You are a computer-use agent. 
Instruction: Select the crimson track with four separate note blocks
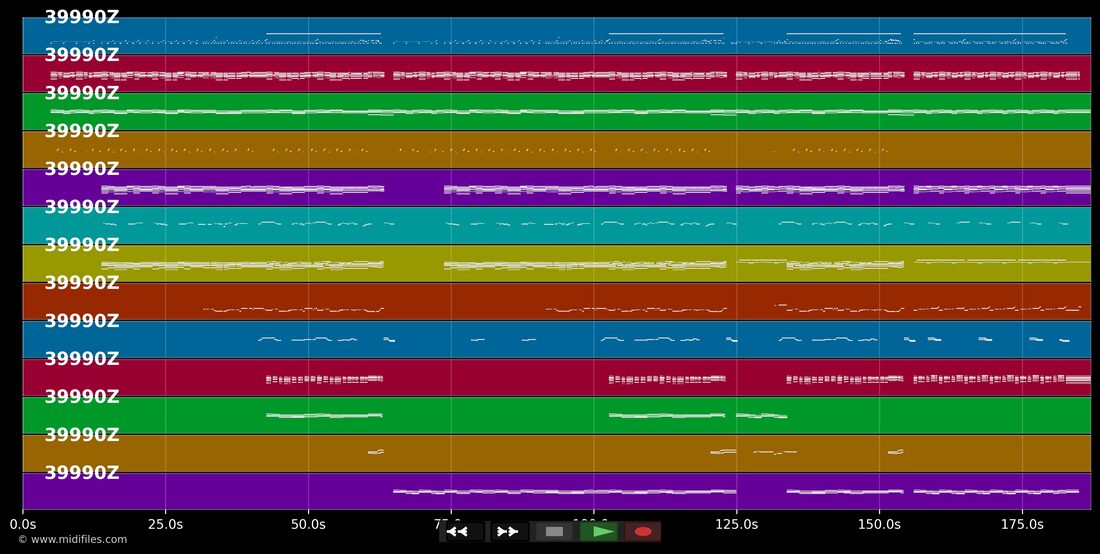click(x=556, y=377)
